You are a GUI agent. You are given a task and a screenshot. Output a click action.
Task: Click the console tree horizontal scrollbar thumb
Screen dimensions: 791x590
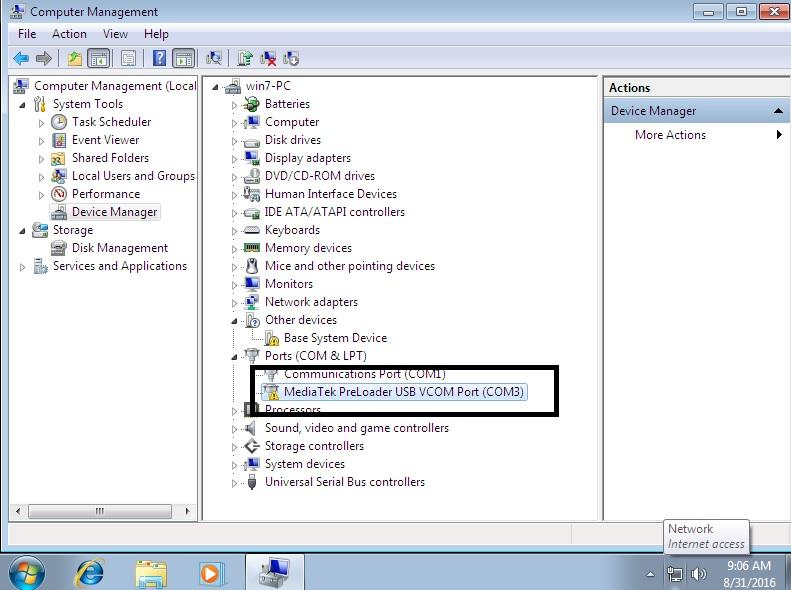coord(100,511)
